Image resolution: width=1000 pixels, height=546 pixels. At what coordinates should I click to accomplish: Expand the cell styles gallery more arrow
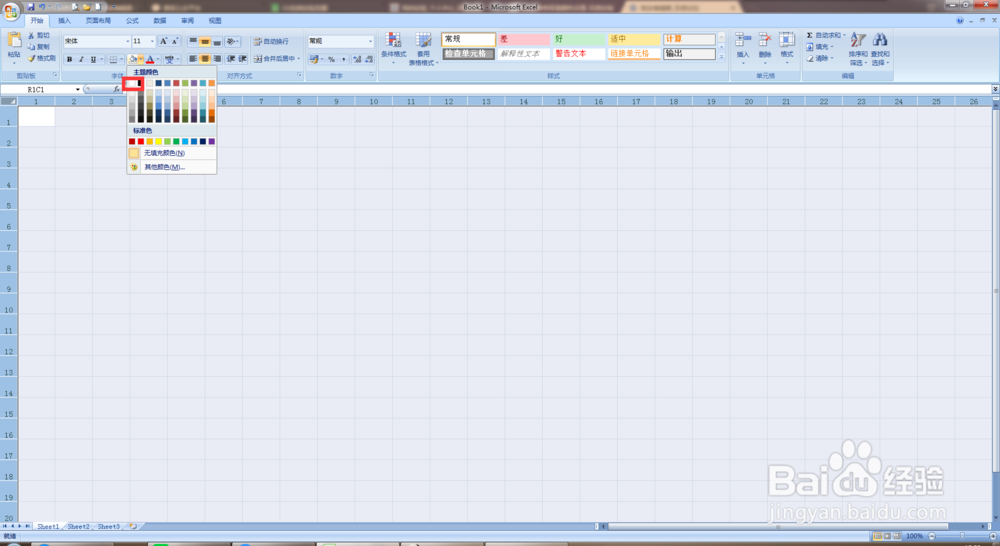click(721, 57)
